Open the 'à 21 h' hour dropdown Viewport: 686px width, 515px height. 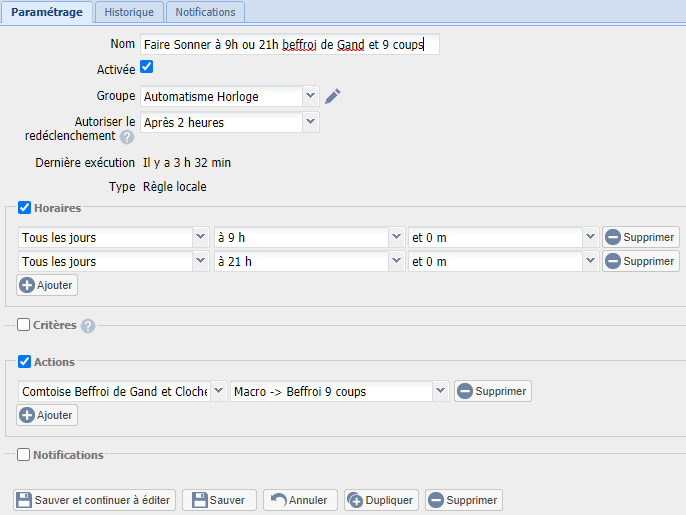[301, 261]
